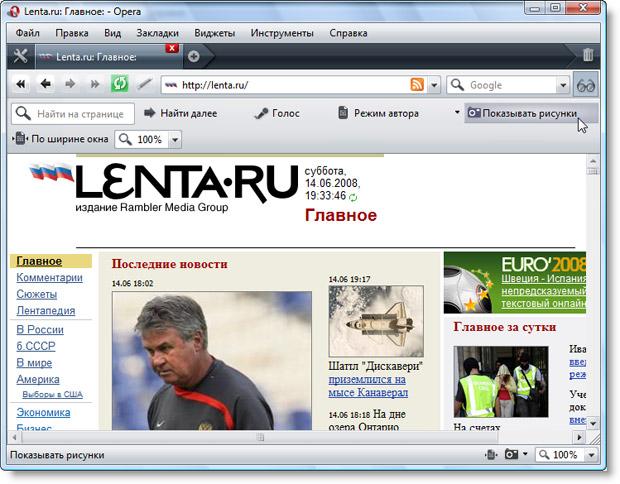Click the wand password icon

(144, 84)
